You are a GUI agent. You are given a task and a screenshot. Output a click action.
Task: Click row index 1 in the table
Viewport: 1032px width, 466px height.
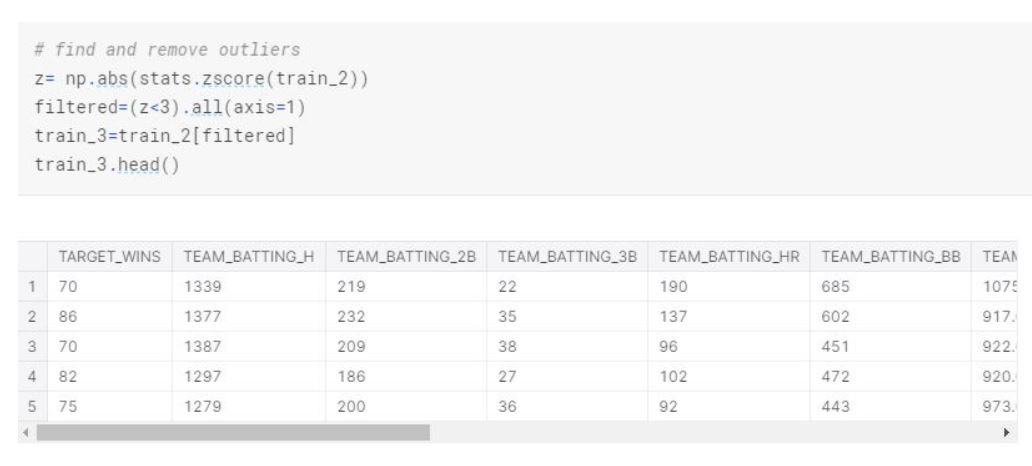click(x=32, y=287)
